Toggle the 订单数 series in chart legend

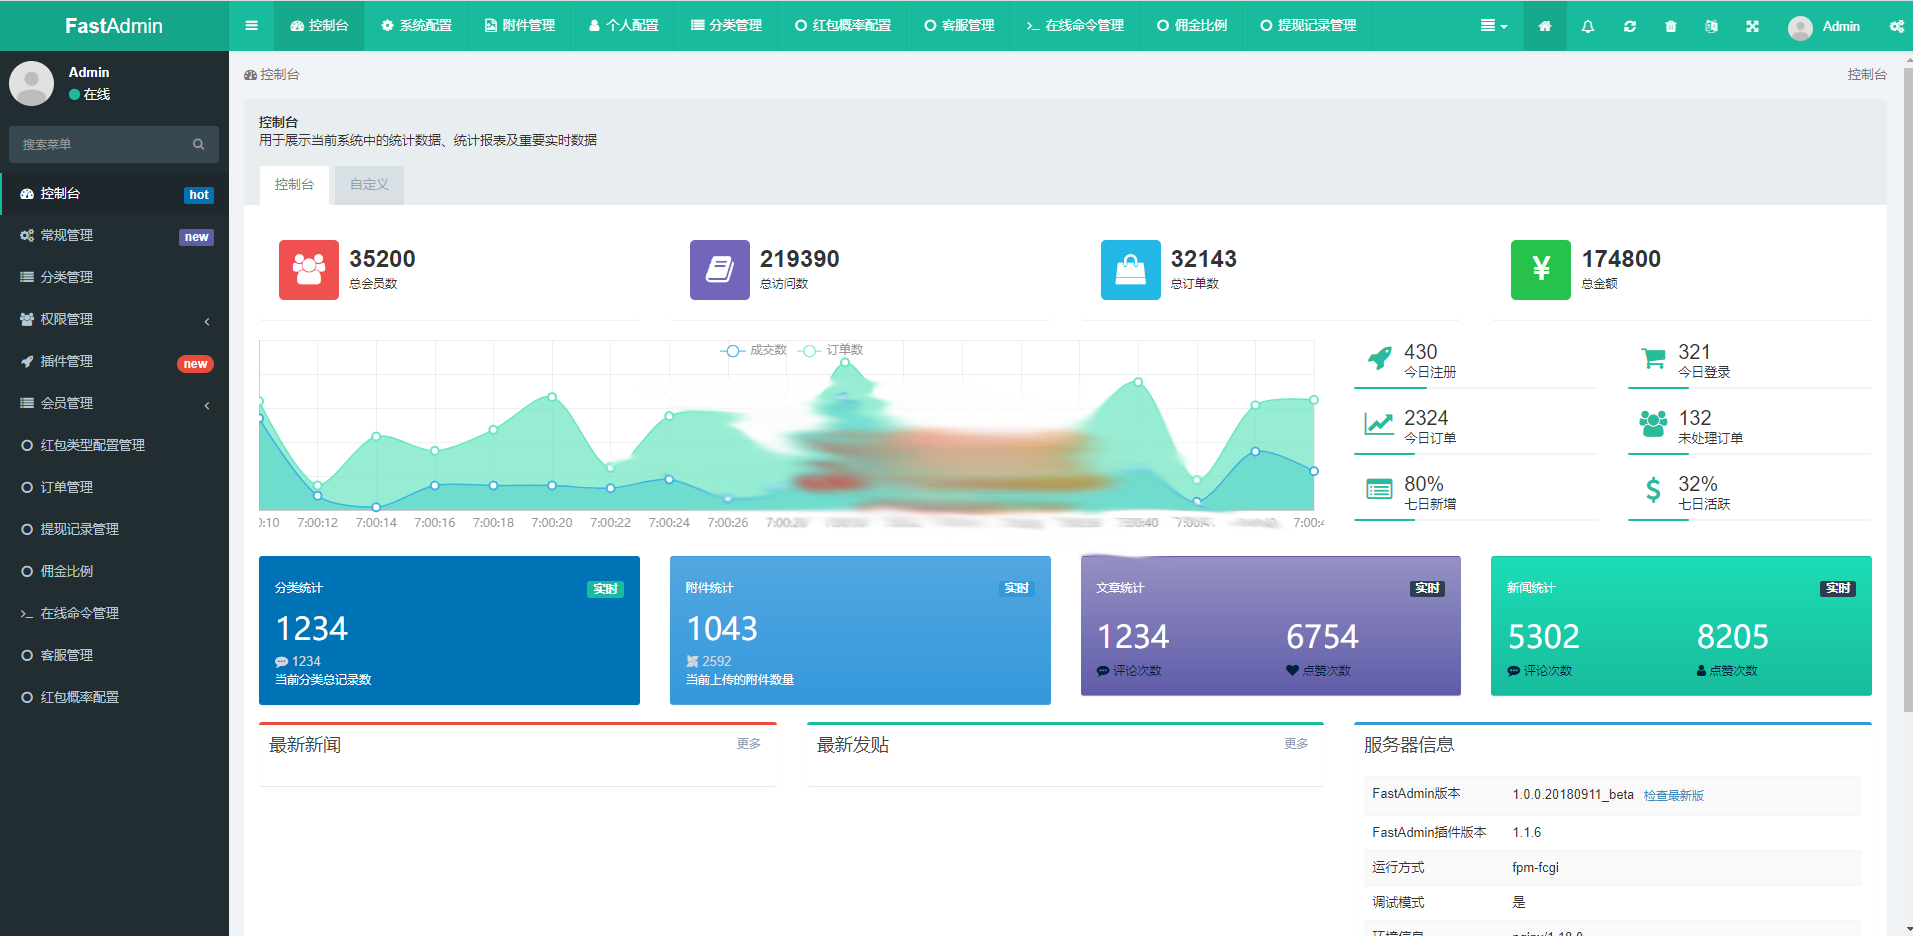tap(833, 350)
